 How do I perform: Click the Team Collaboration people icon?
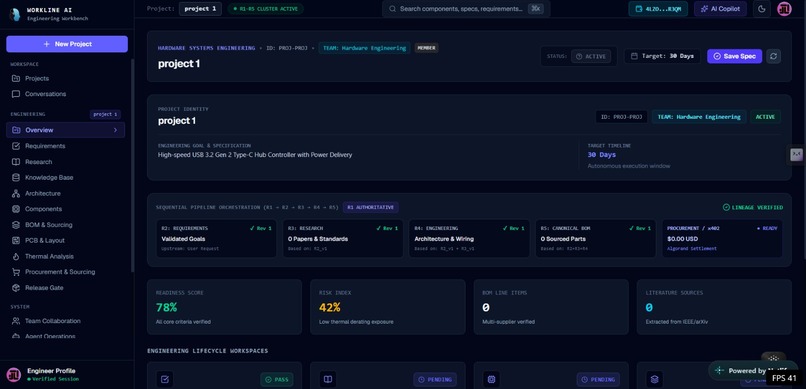click(x=16, y=321)
